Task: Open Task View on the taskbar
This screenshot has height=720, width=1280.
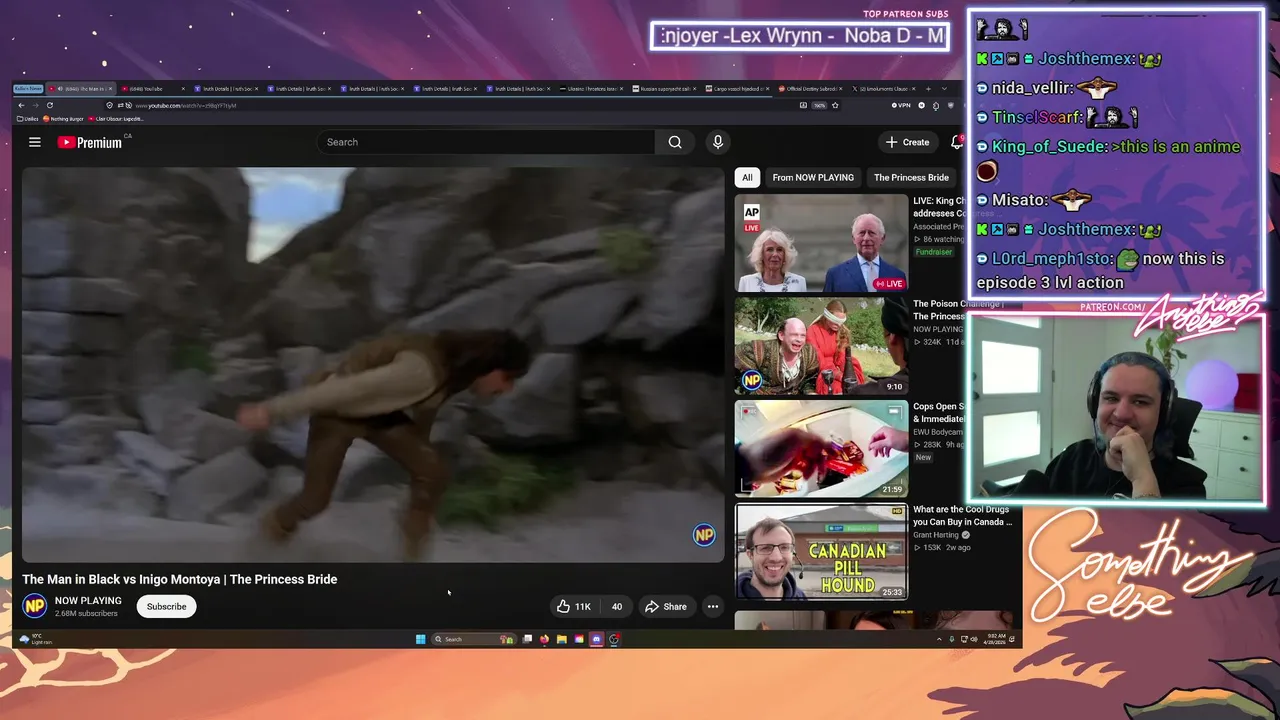Action: pos(527,639)
